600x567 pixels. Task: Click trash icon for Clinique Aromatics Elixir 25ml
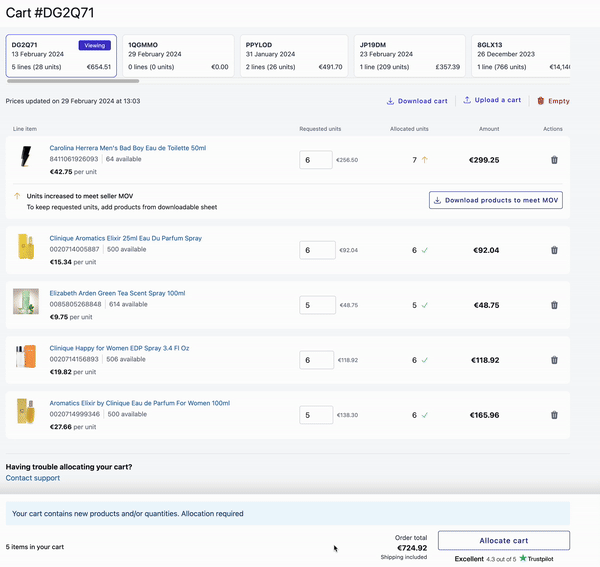point(554,250)
